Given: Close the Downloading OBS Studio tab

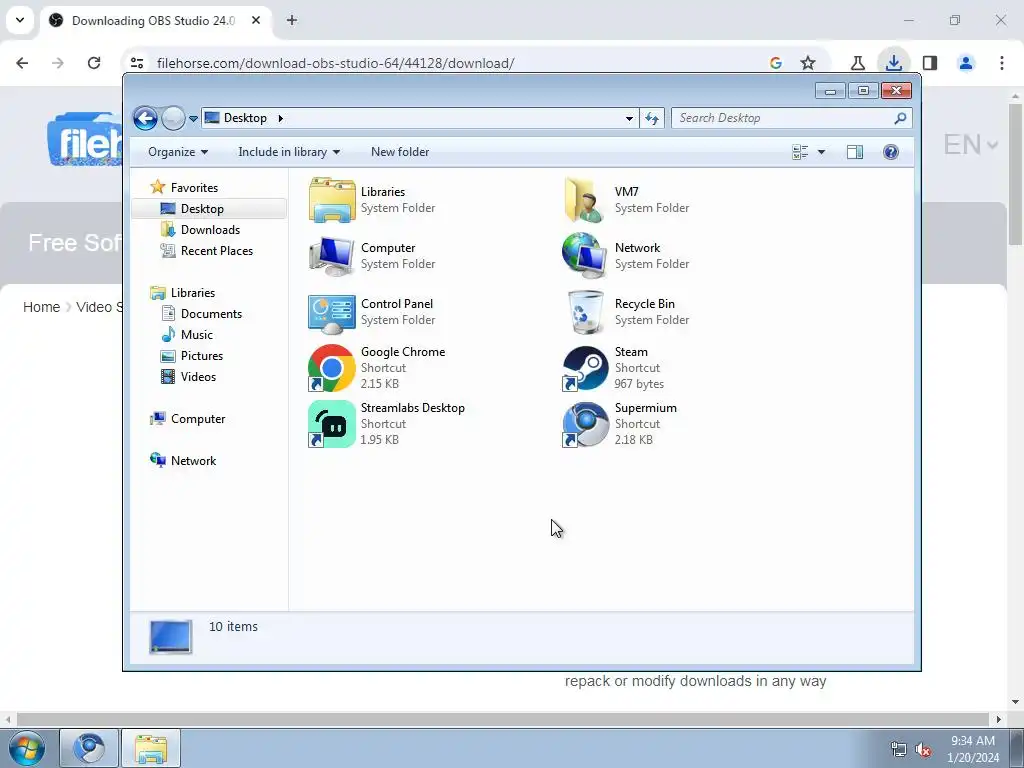Looking at the screenshot, I should point(256,20).
